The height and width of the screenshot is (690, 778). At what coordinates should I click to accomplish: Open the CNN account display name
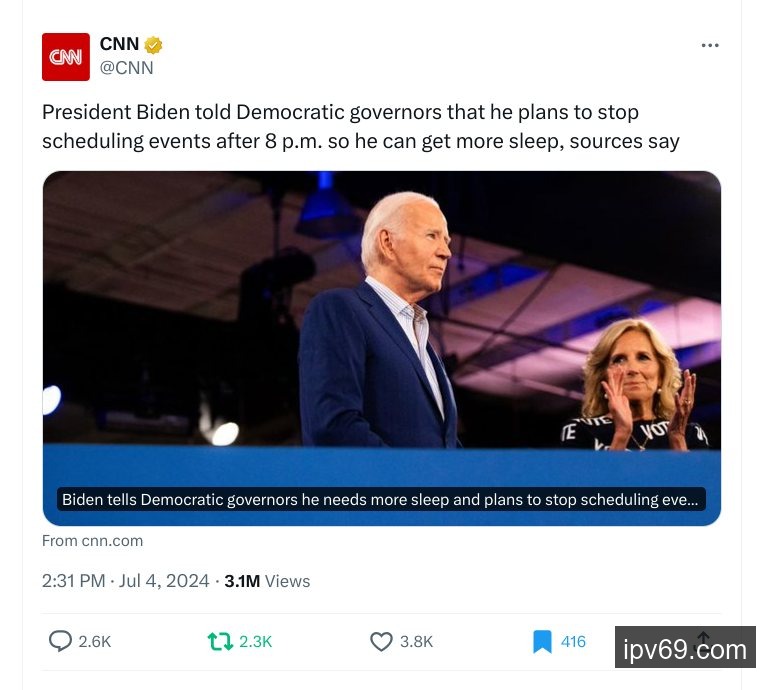(x=119, y=44)
